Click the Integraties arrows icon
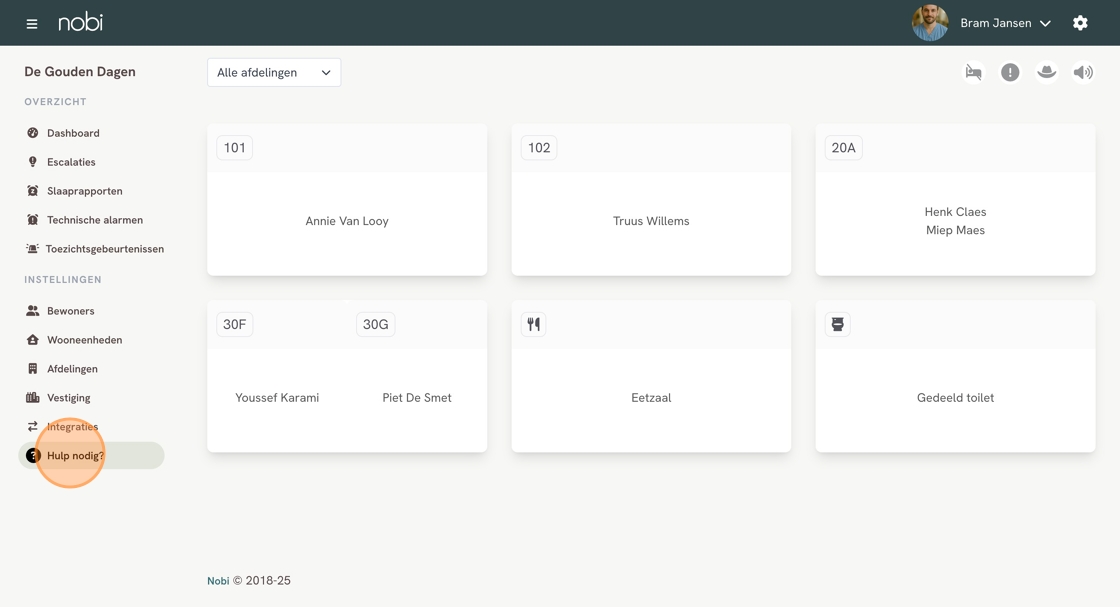This screenshot has height=607, width=1120. click(x=32, y=427)
